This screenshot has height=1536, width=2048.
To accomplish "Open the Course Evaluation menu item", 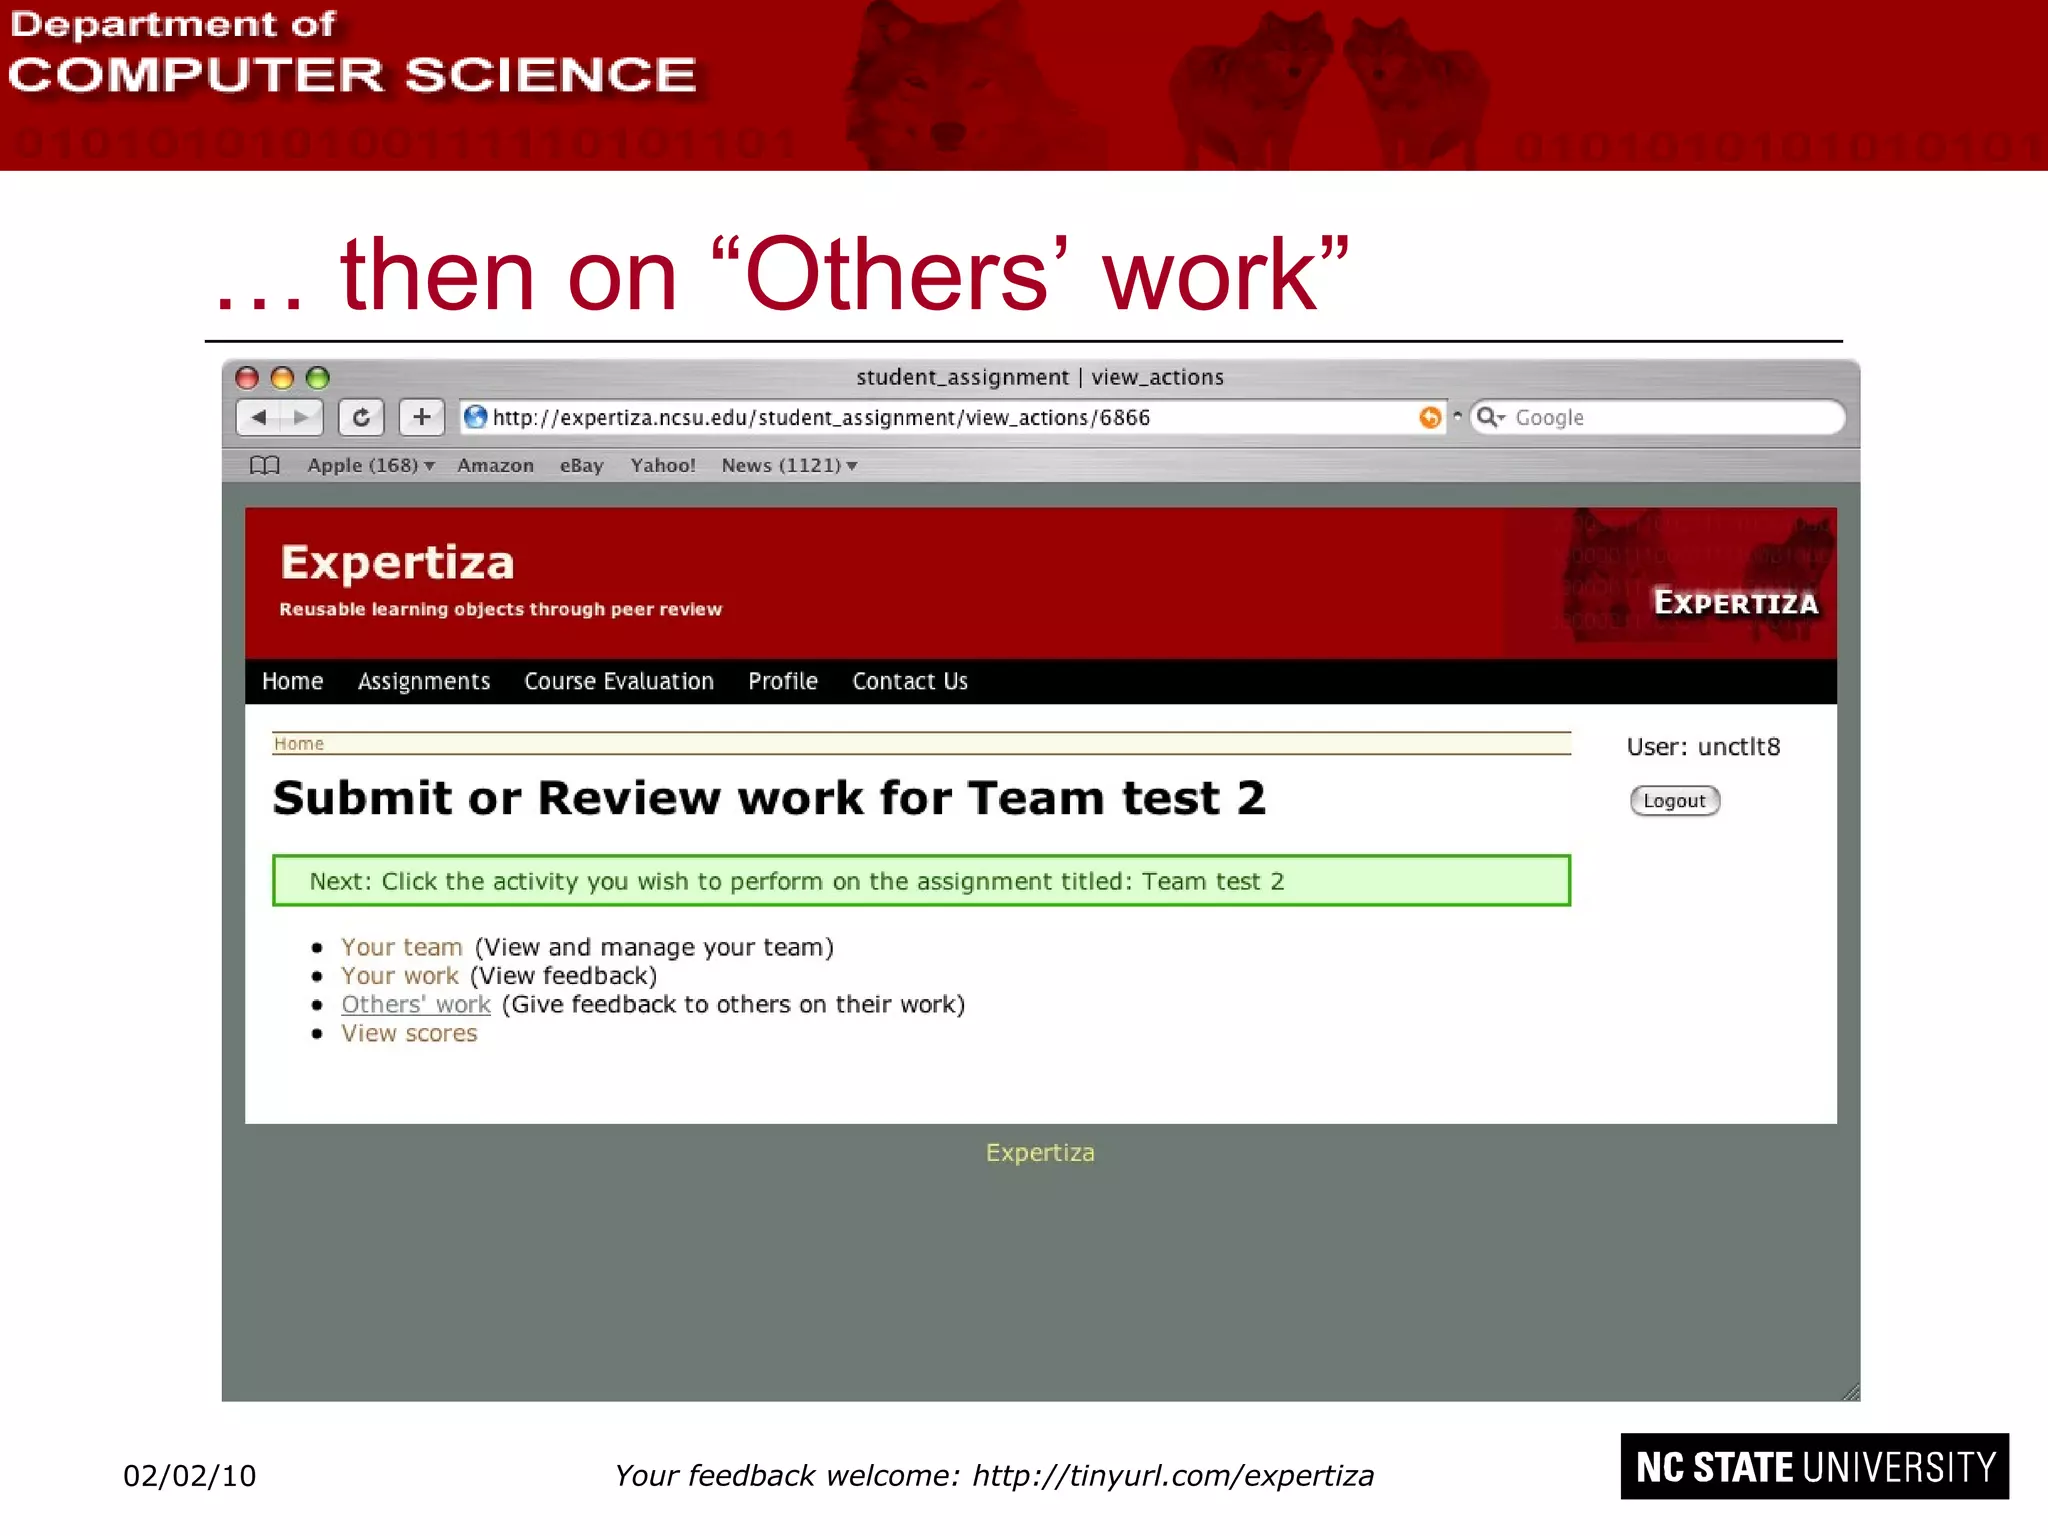I will 619,681.
